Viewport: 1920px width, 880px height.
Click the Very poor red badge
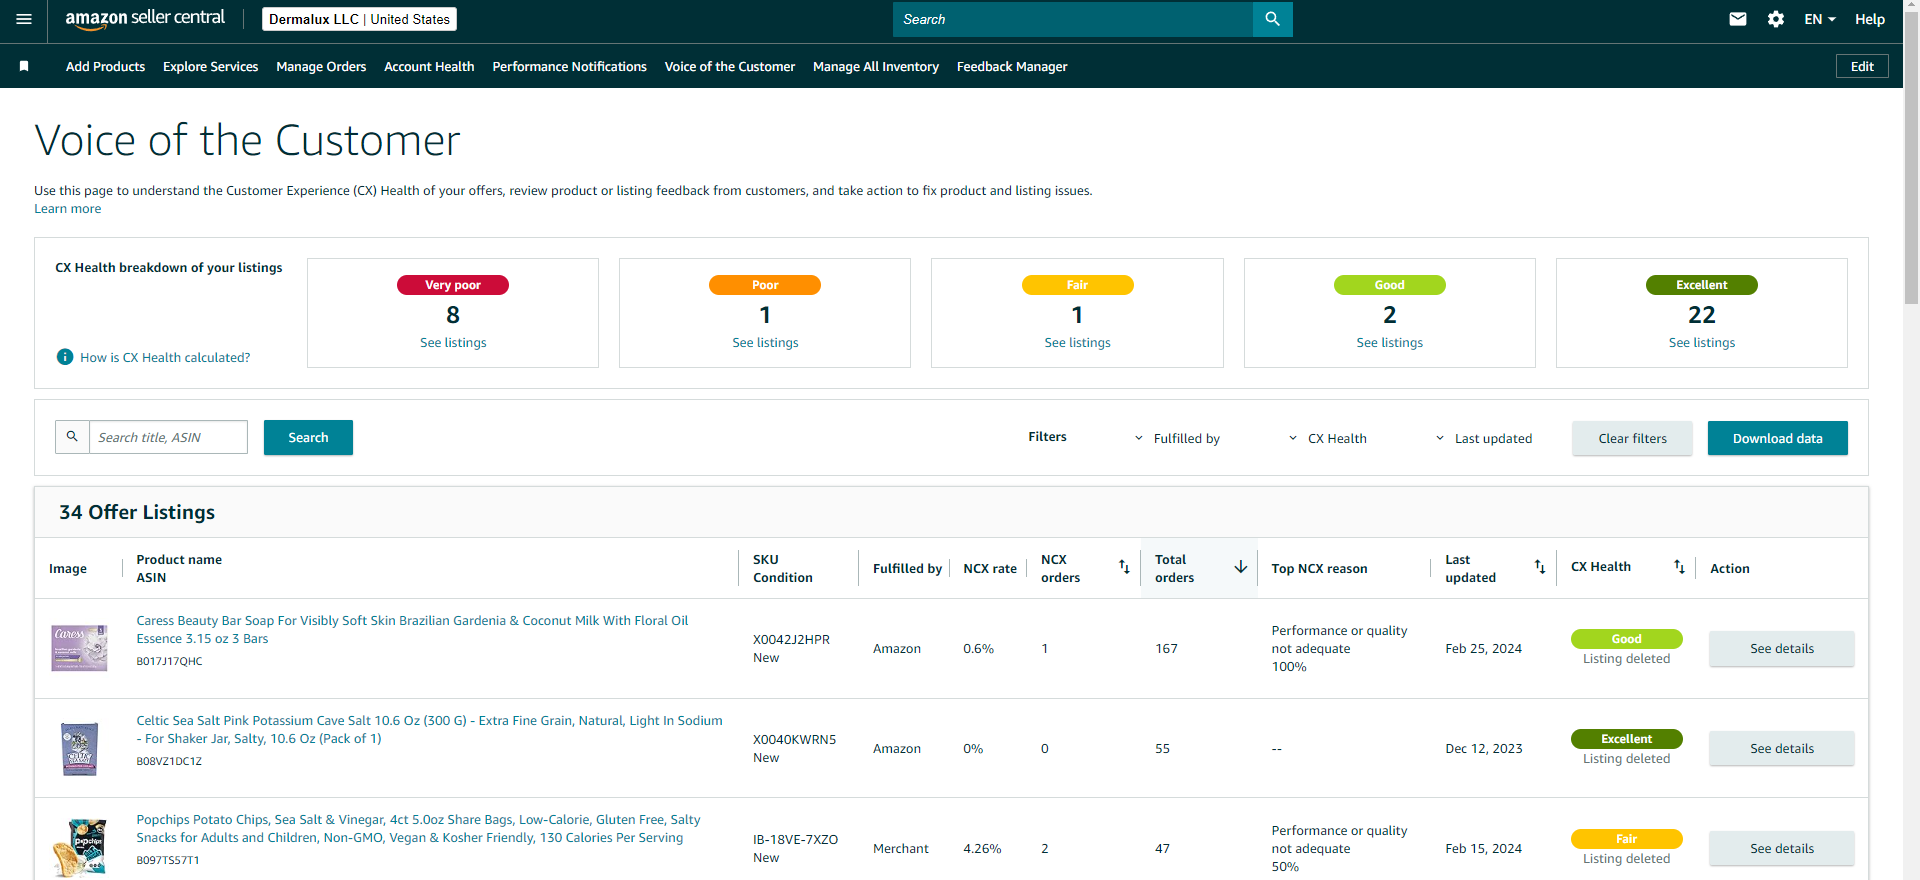(453, 285)
